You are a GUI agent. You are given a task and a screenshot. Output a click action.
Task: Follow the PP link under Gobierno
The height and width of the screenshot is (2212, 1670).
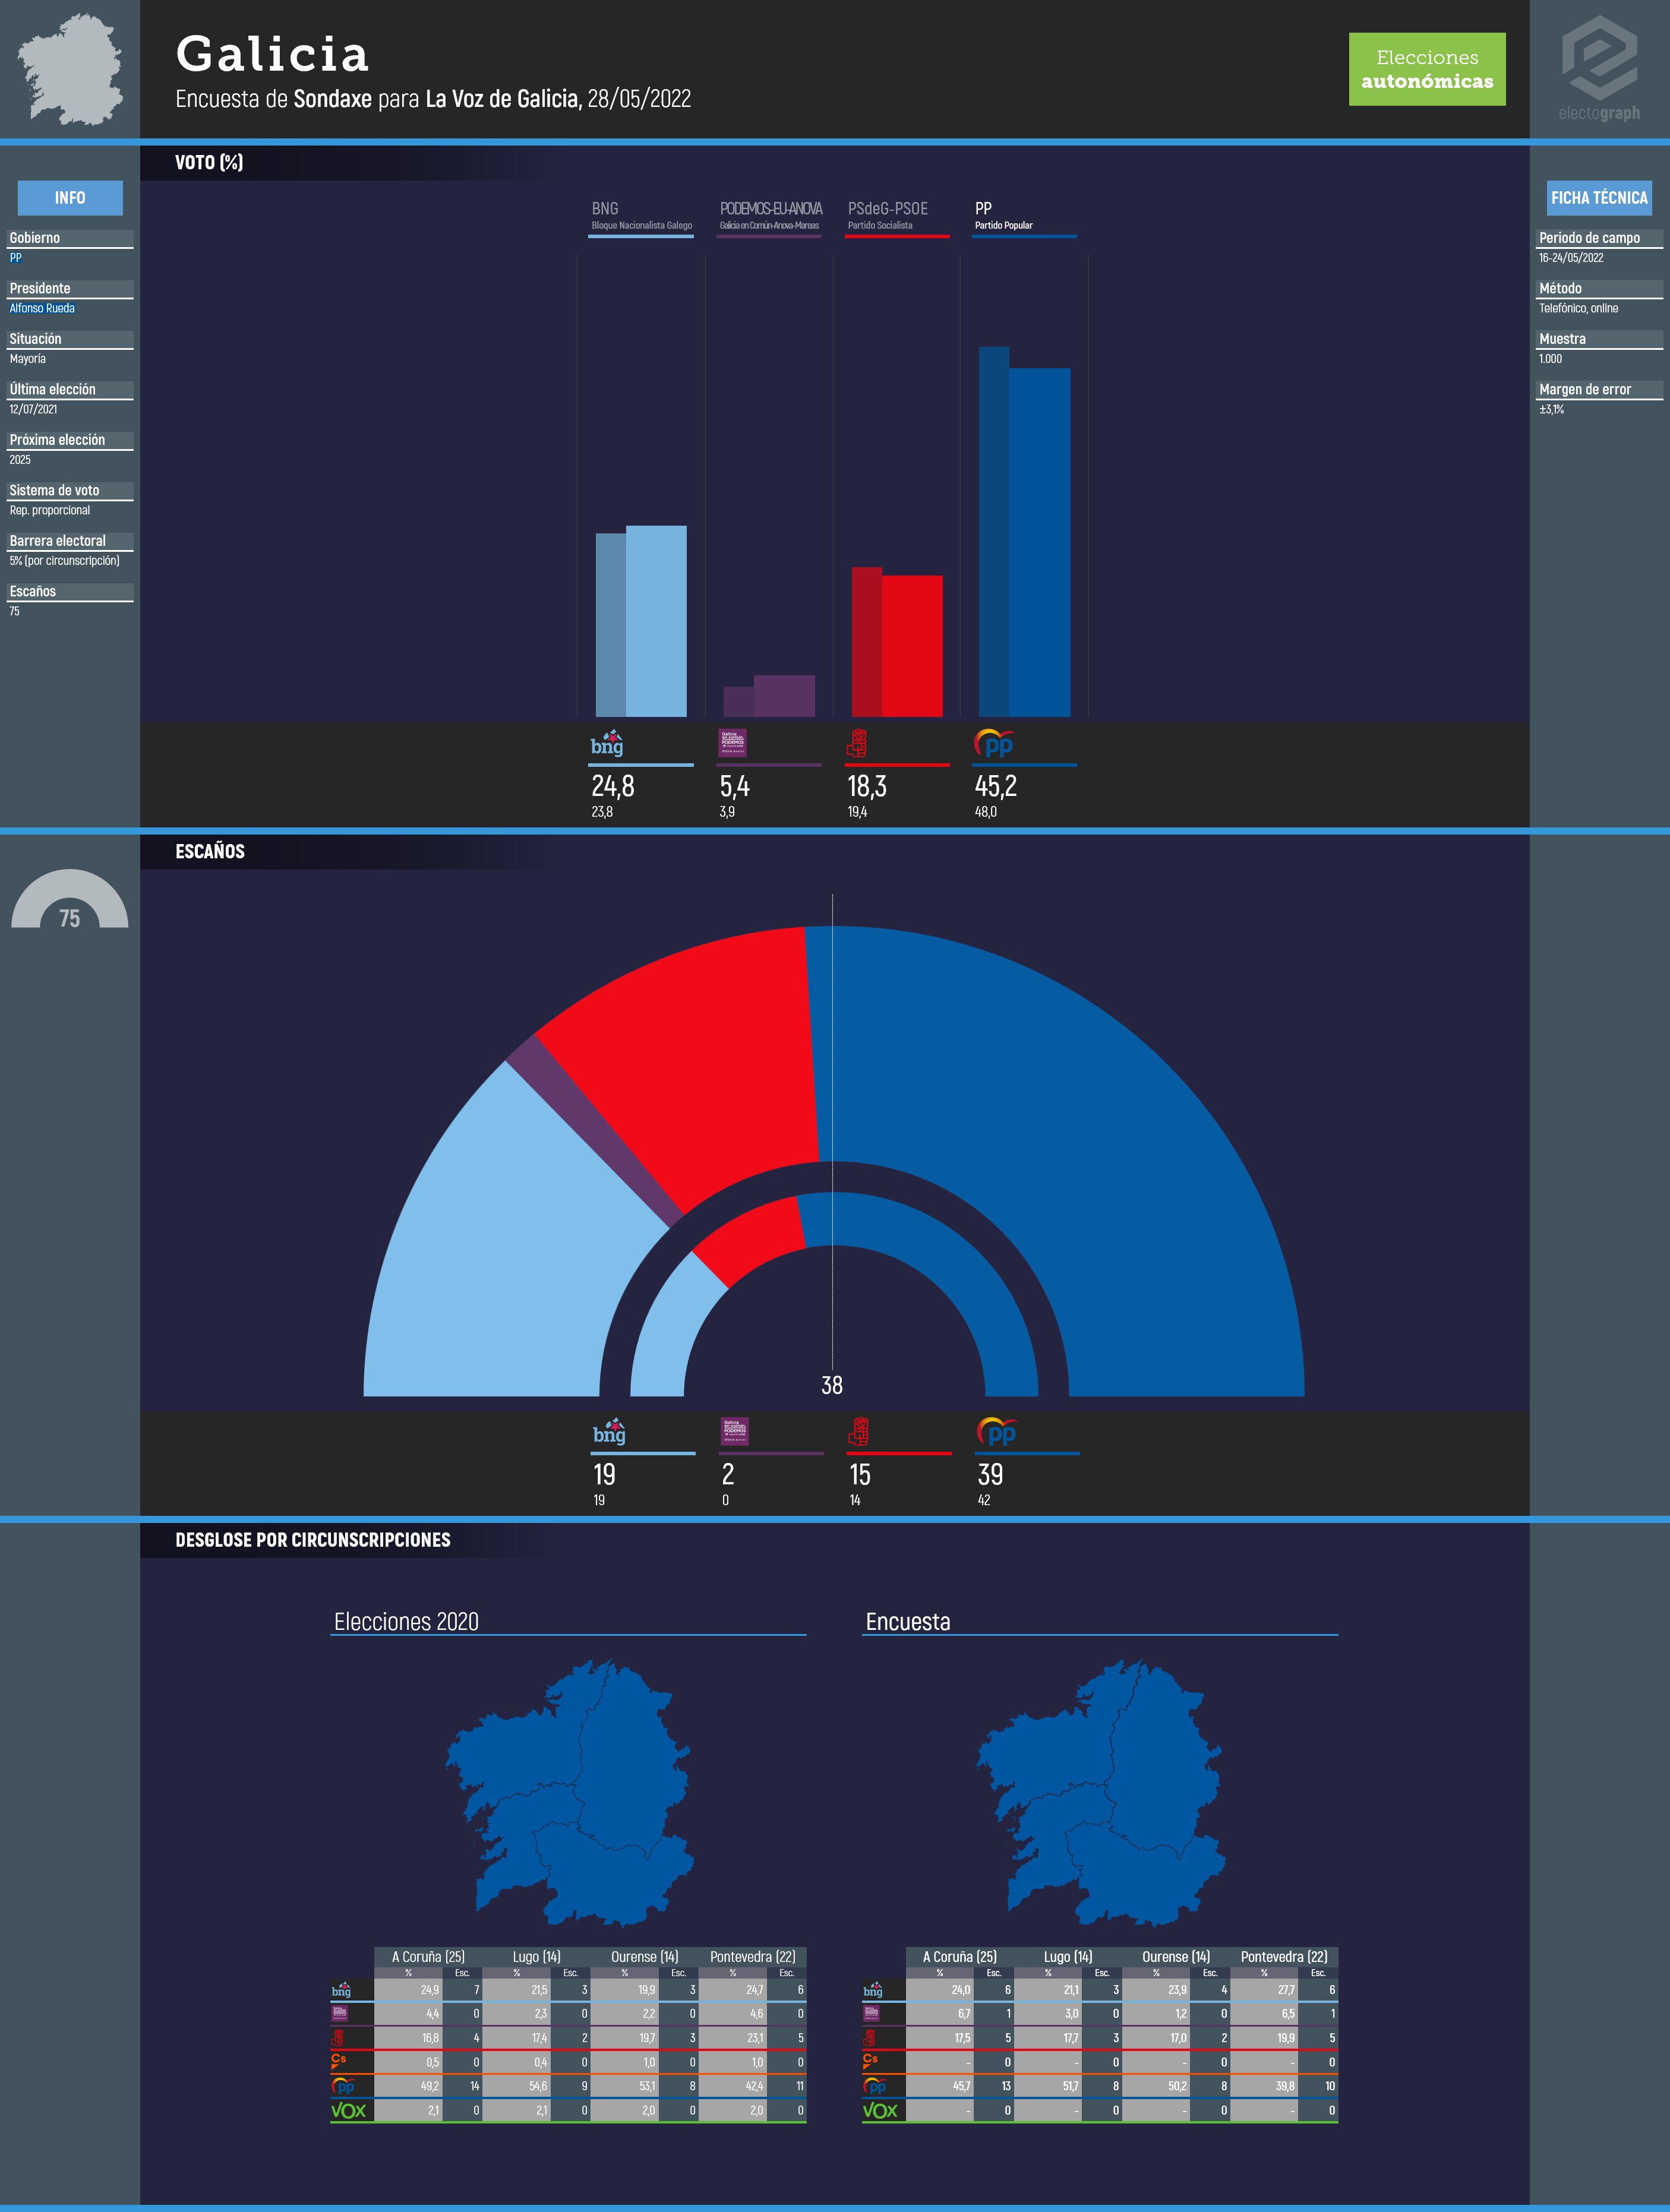[16, 258]
